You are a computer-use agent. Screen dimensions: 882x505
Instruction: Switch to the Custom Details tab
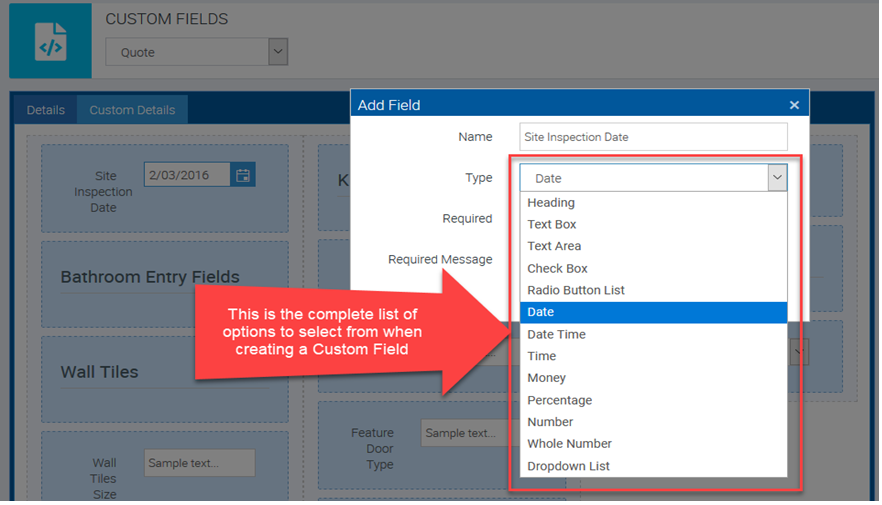[x=132, y=110]
